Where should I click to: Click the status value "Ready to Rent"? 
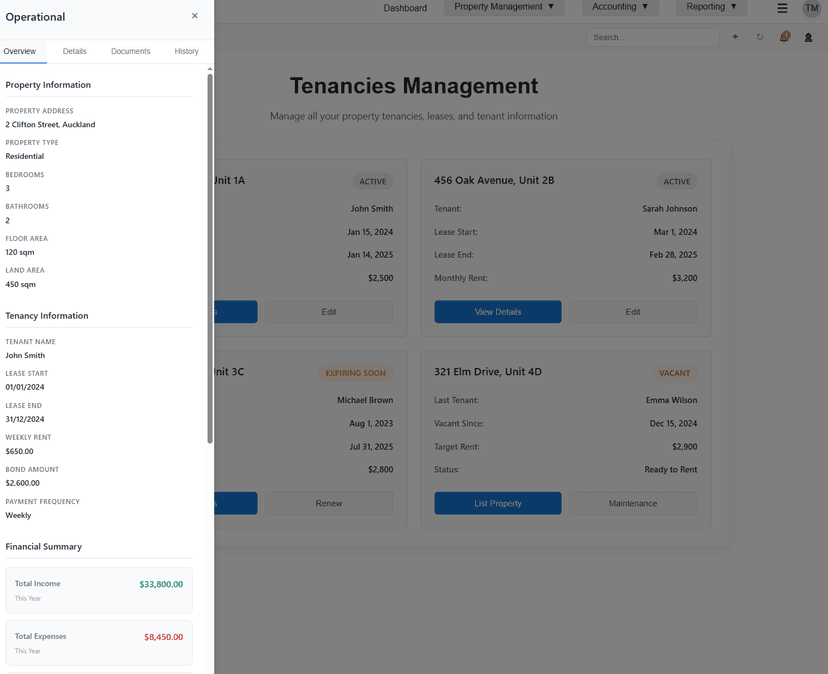click(x=671, y=470)
